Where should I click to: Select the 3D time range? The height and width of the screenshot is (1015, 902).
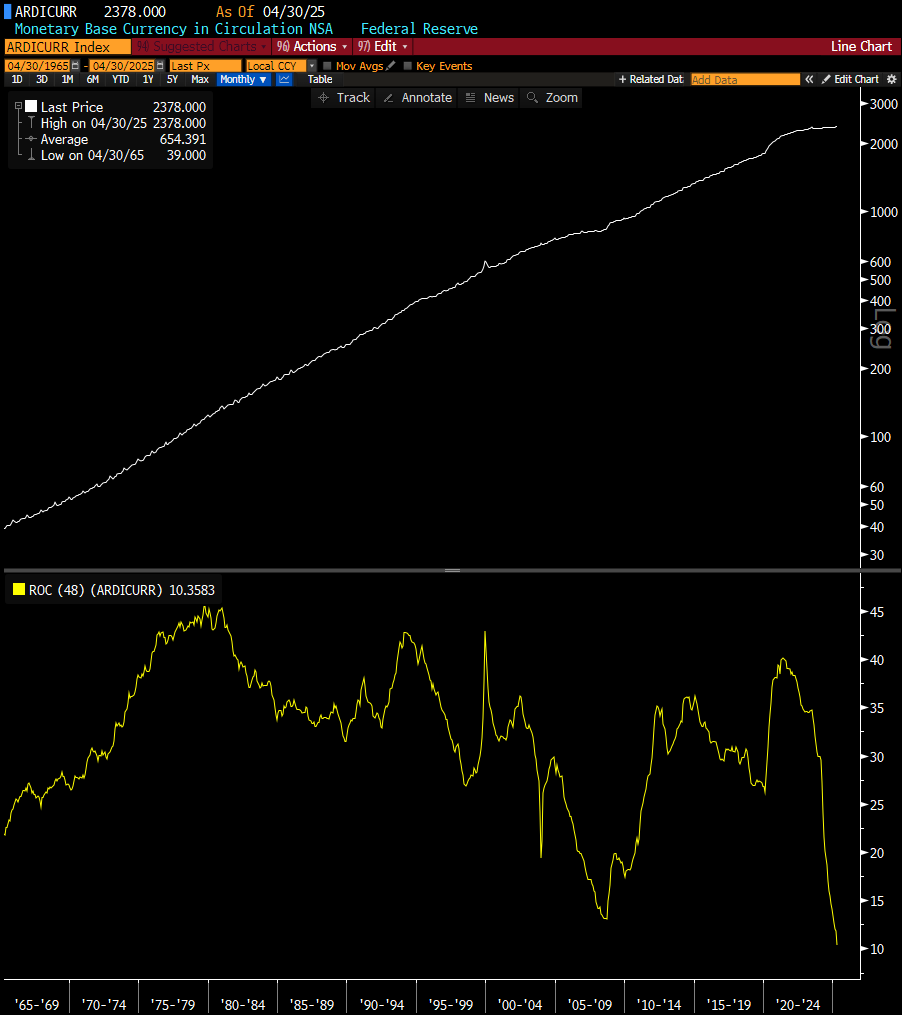(x=42, y=79)
